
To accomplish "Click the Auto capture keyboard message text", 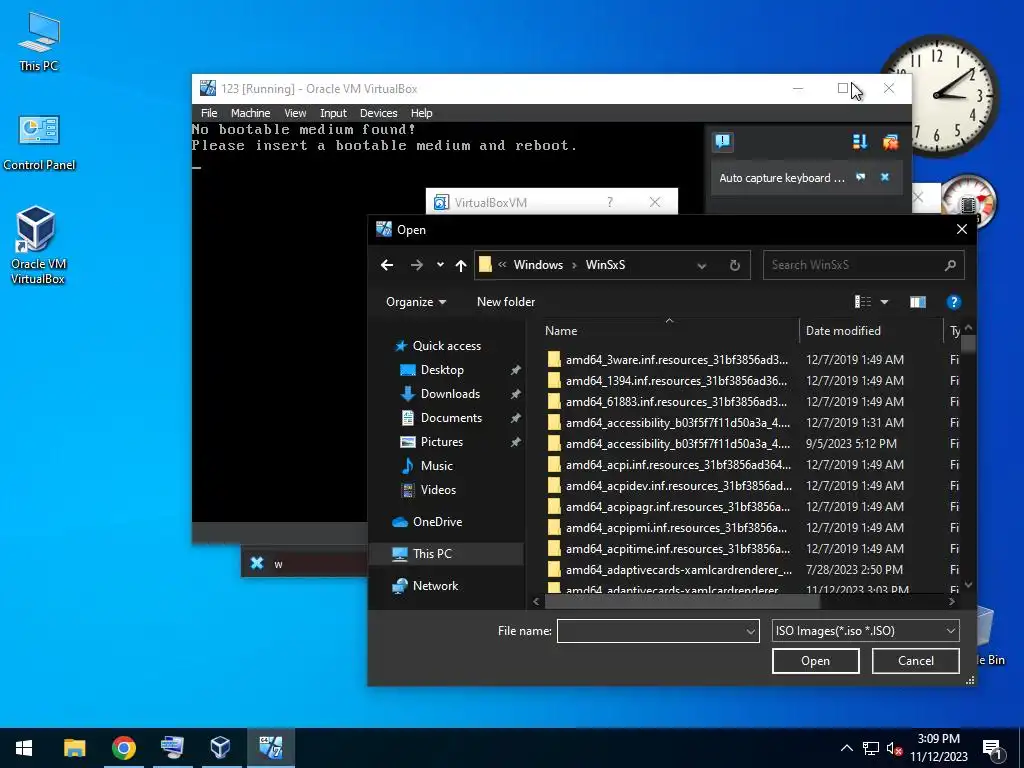I will pos(782,178).
